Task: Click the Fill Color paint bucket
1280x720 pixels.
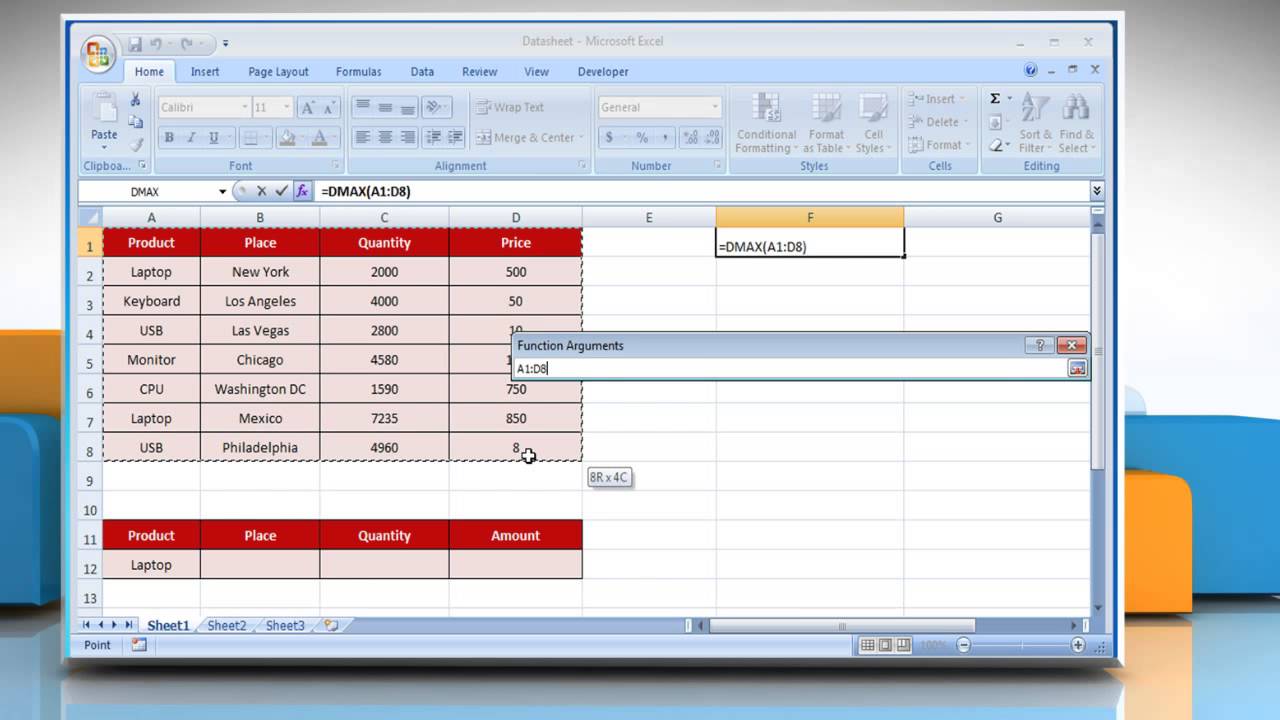Action: [x=287, y=138]
